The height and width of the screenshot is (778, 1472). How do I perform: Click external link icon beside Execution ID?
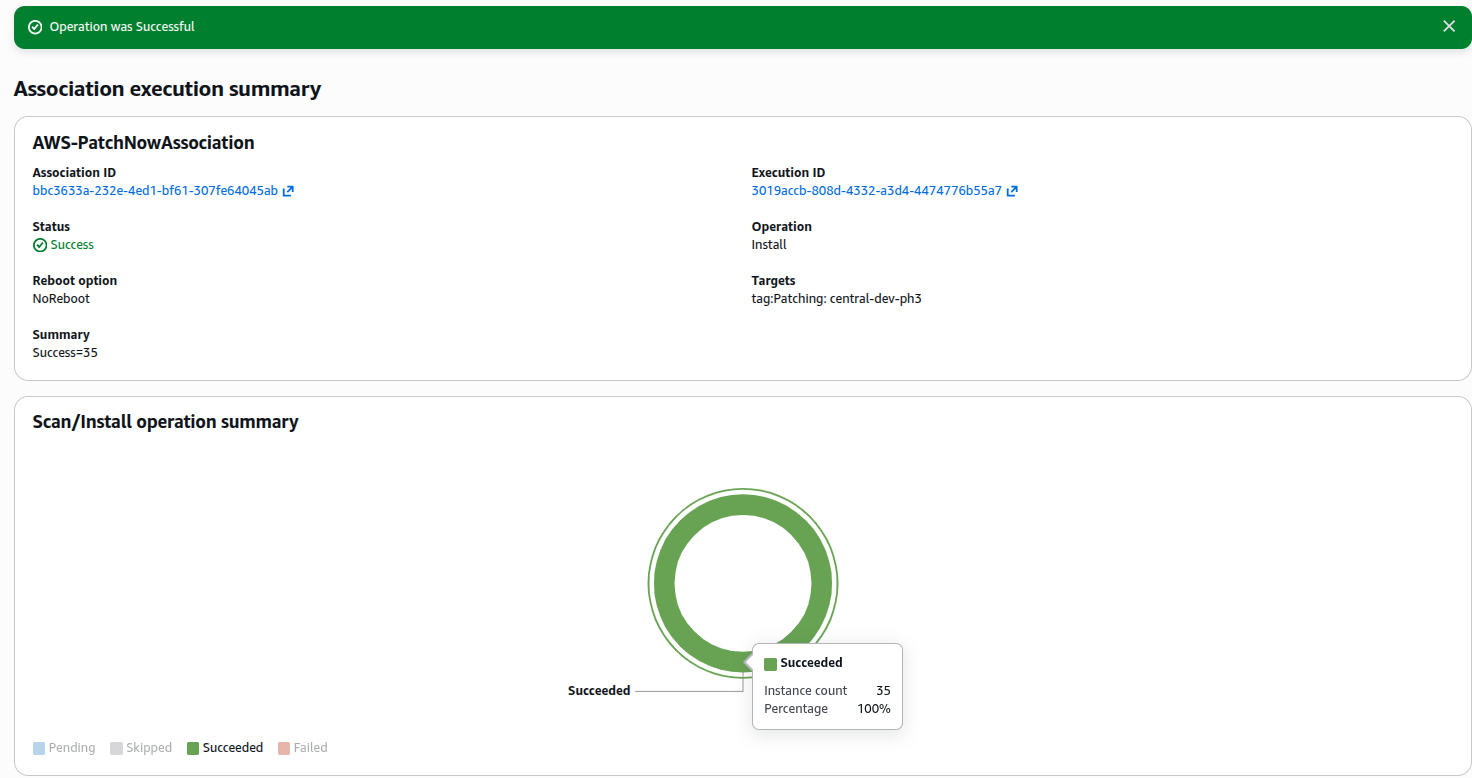point(1012,191)
